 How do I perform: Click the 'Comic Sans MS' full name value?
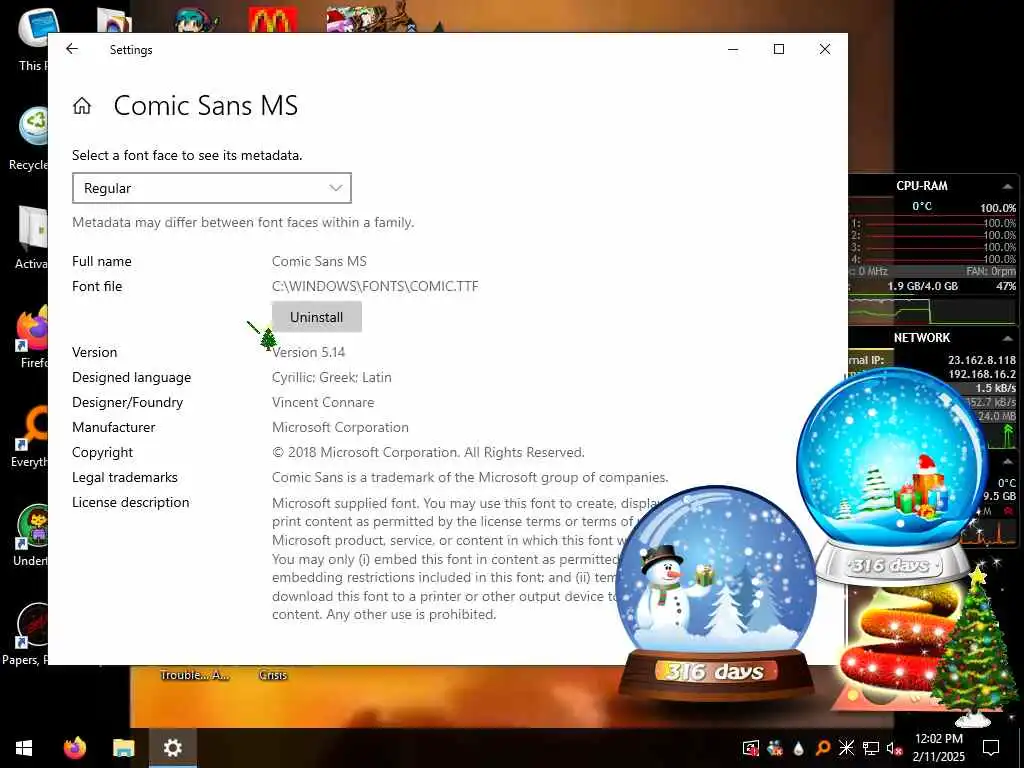[x=319, y=261]
